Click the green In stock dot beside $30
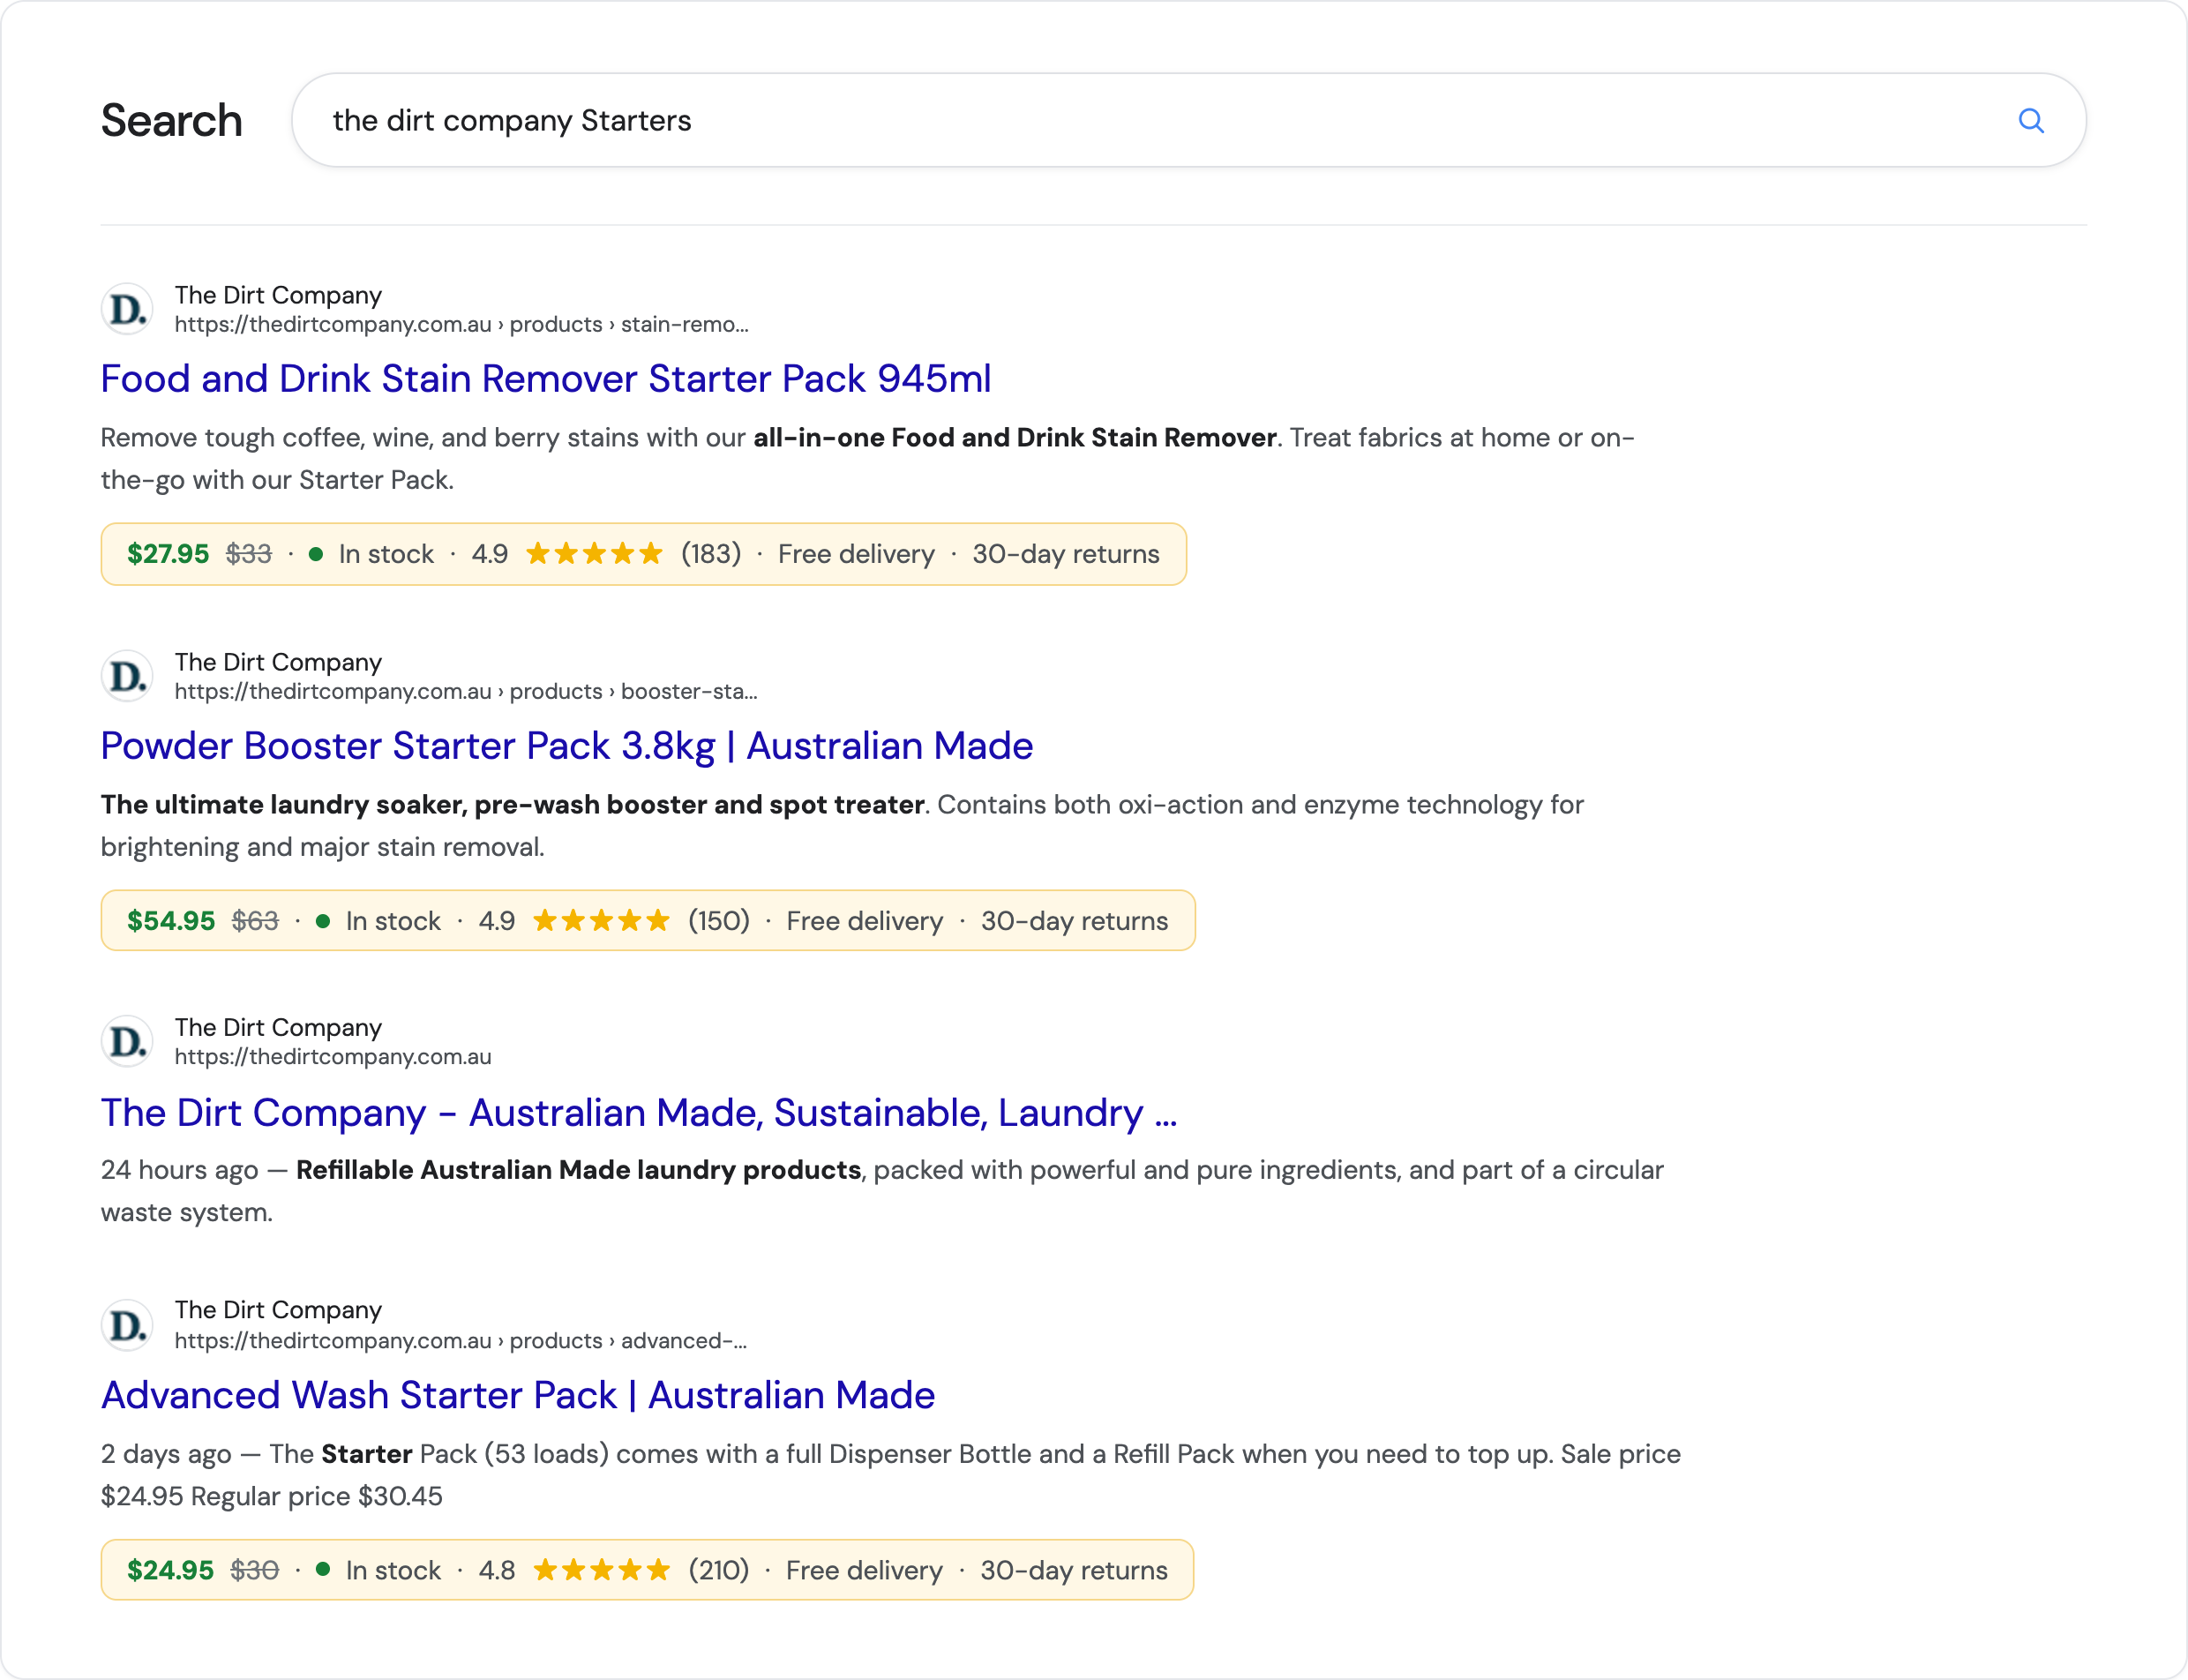The image size is (2188, 1680). point(323,1569)
